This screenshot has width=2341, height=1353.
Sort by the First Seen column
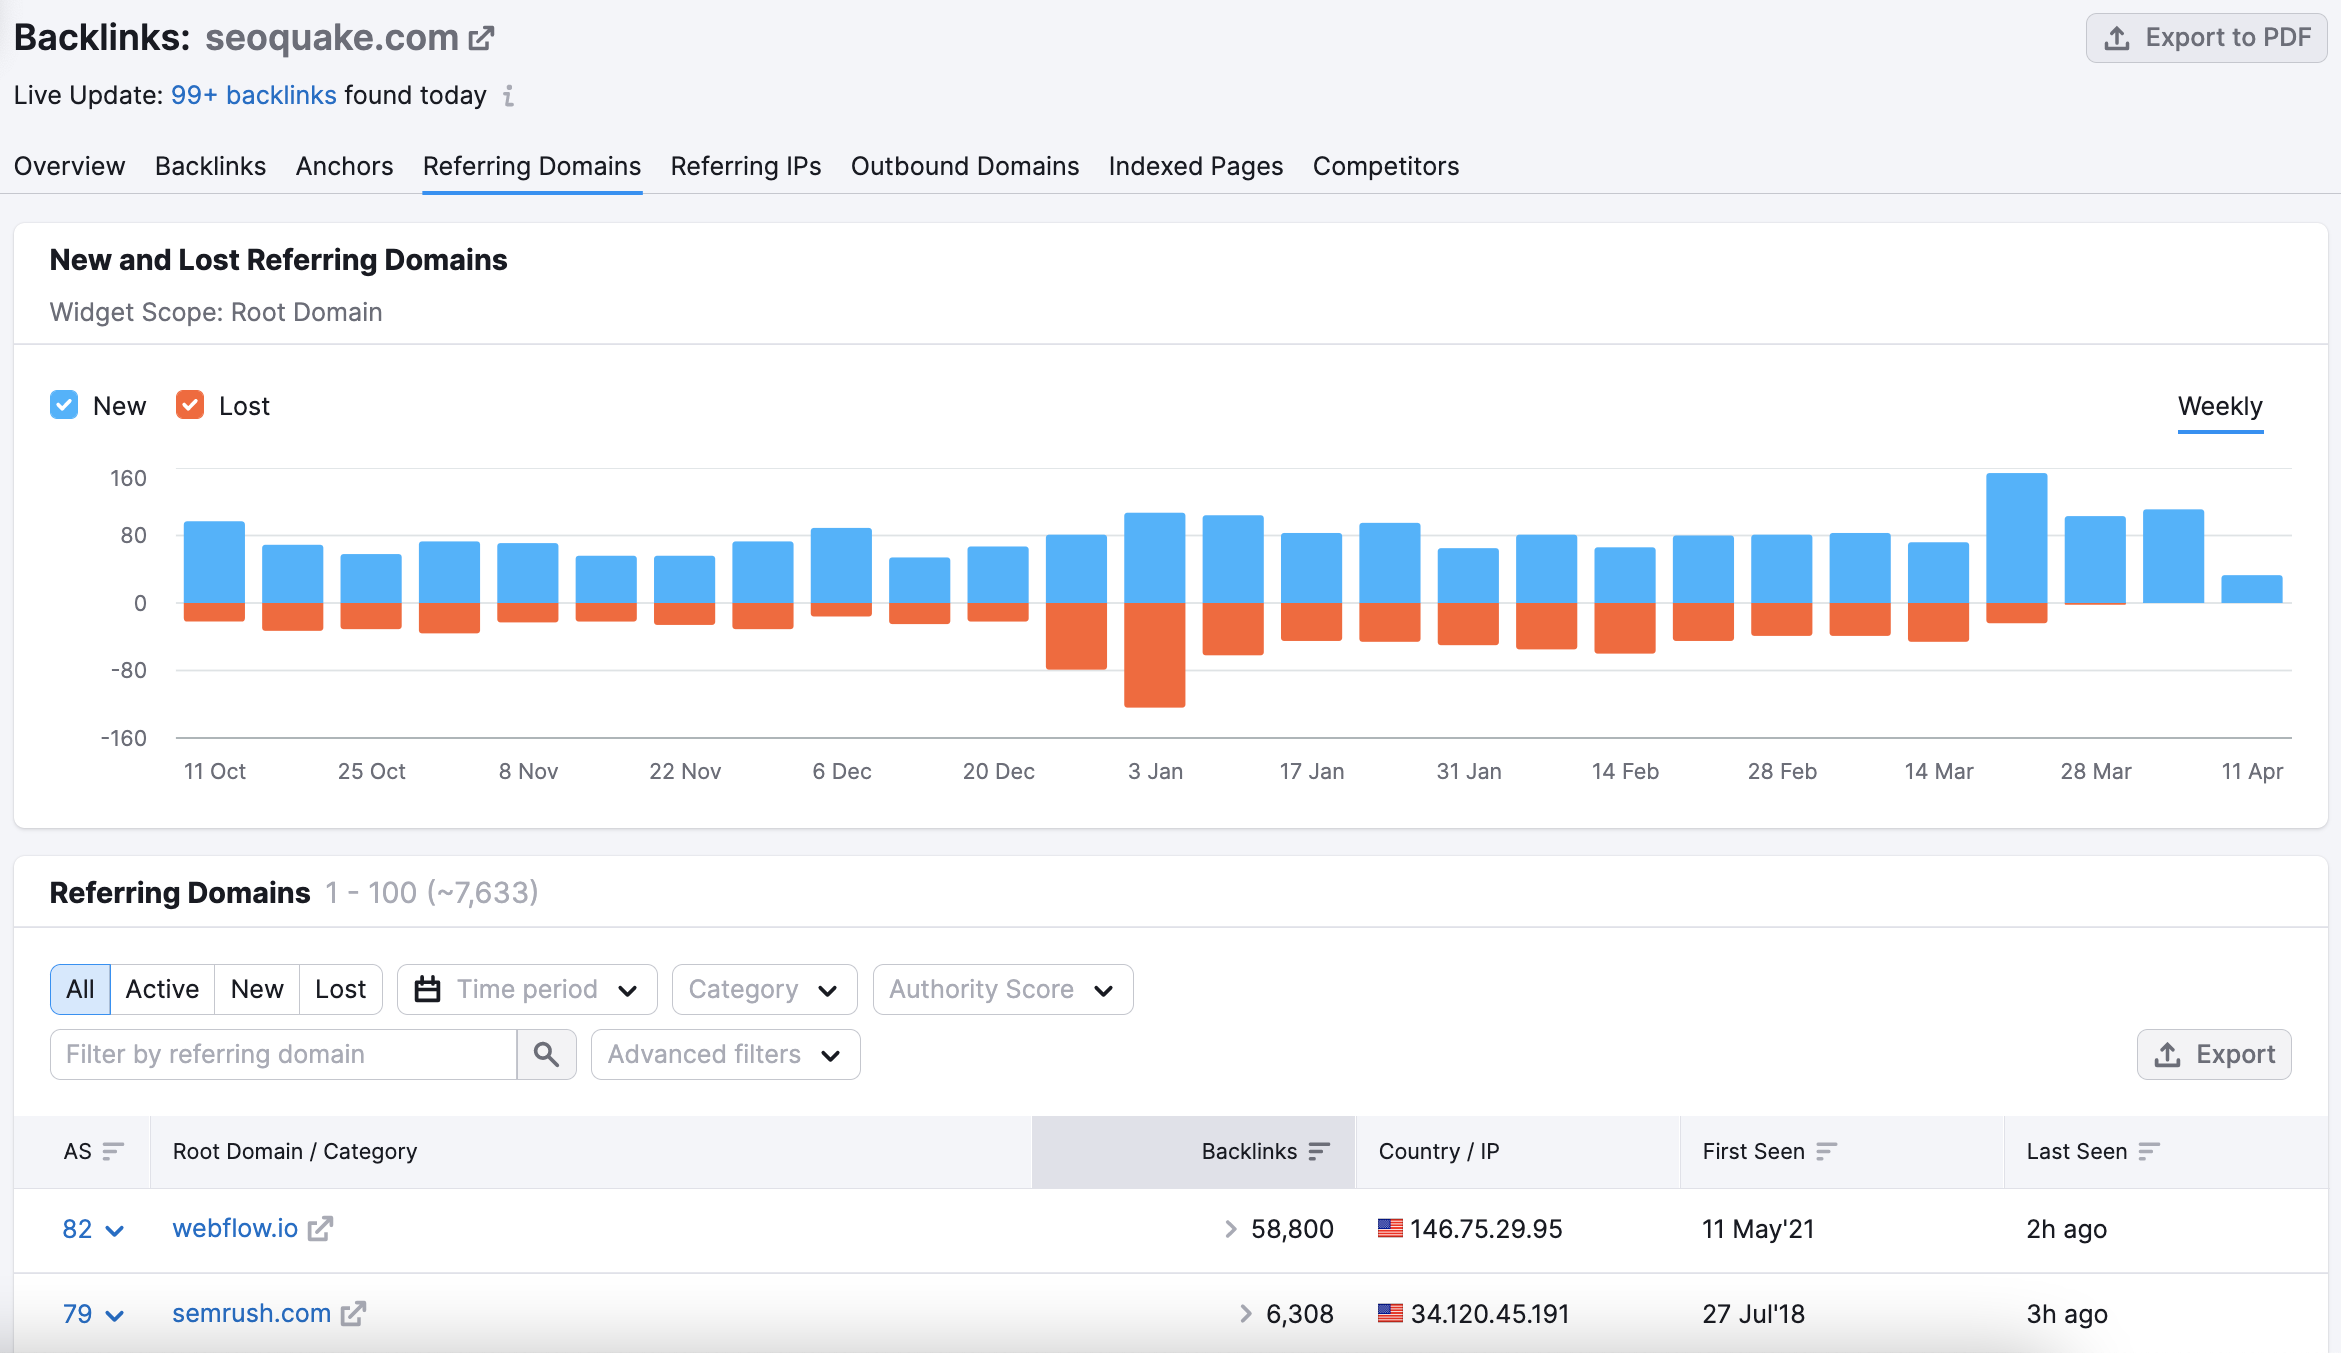1828,1151
